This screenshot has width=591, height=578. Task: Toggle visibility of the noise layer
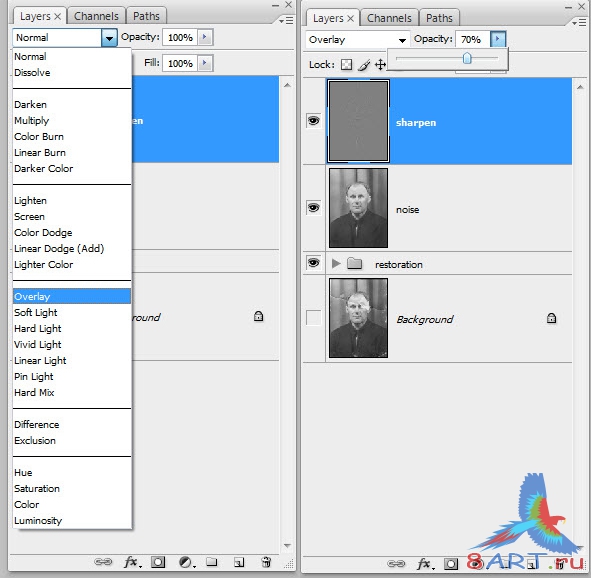pos(313,208)
